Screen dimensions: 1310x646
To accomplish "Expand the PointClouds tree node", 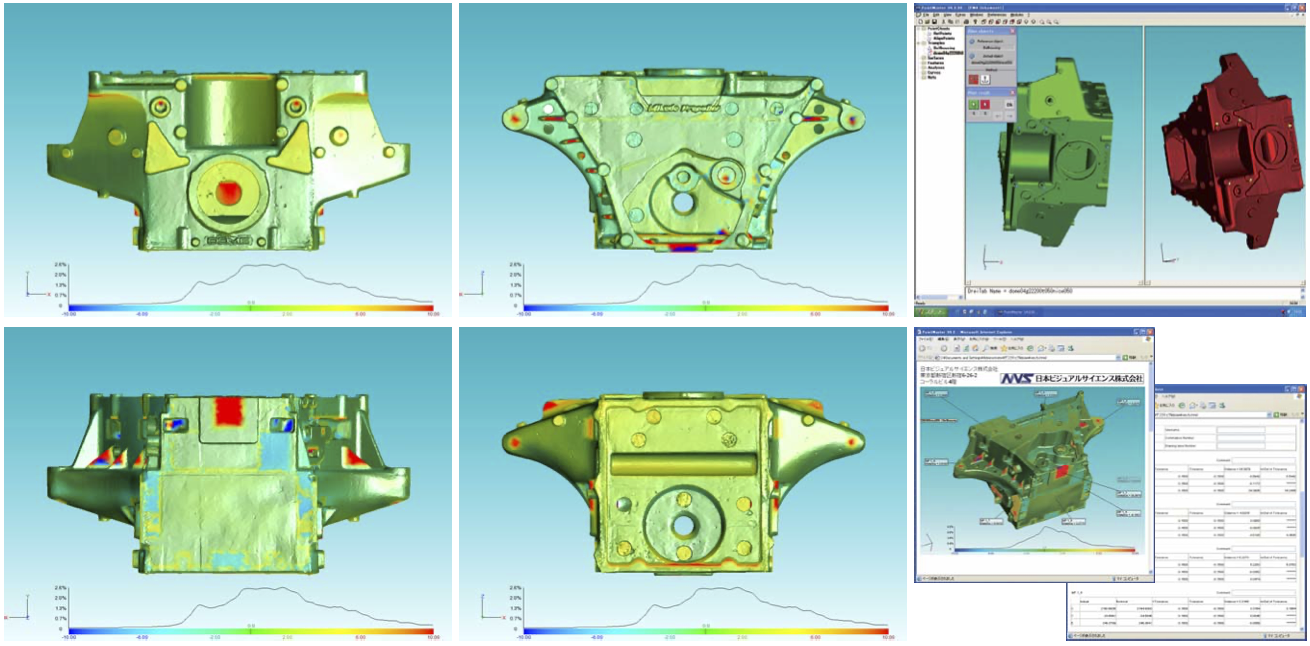I will coord(920,29).
